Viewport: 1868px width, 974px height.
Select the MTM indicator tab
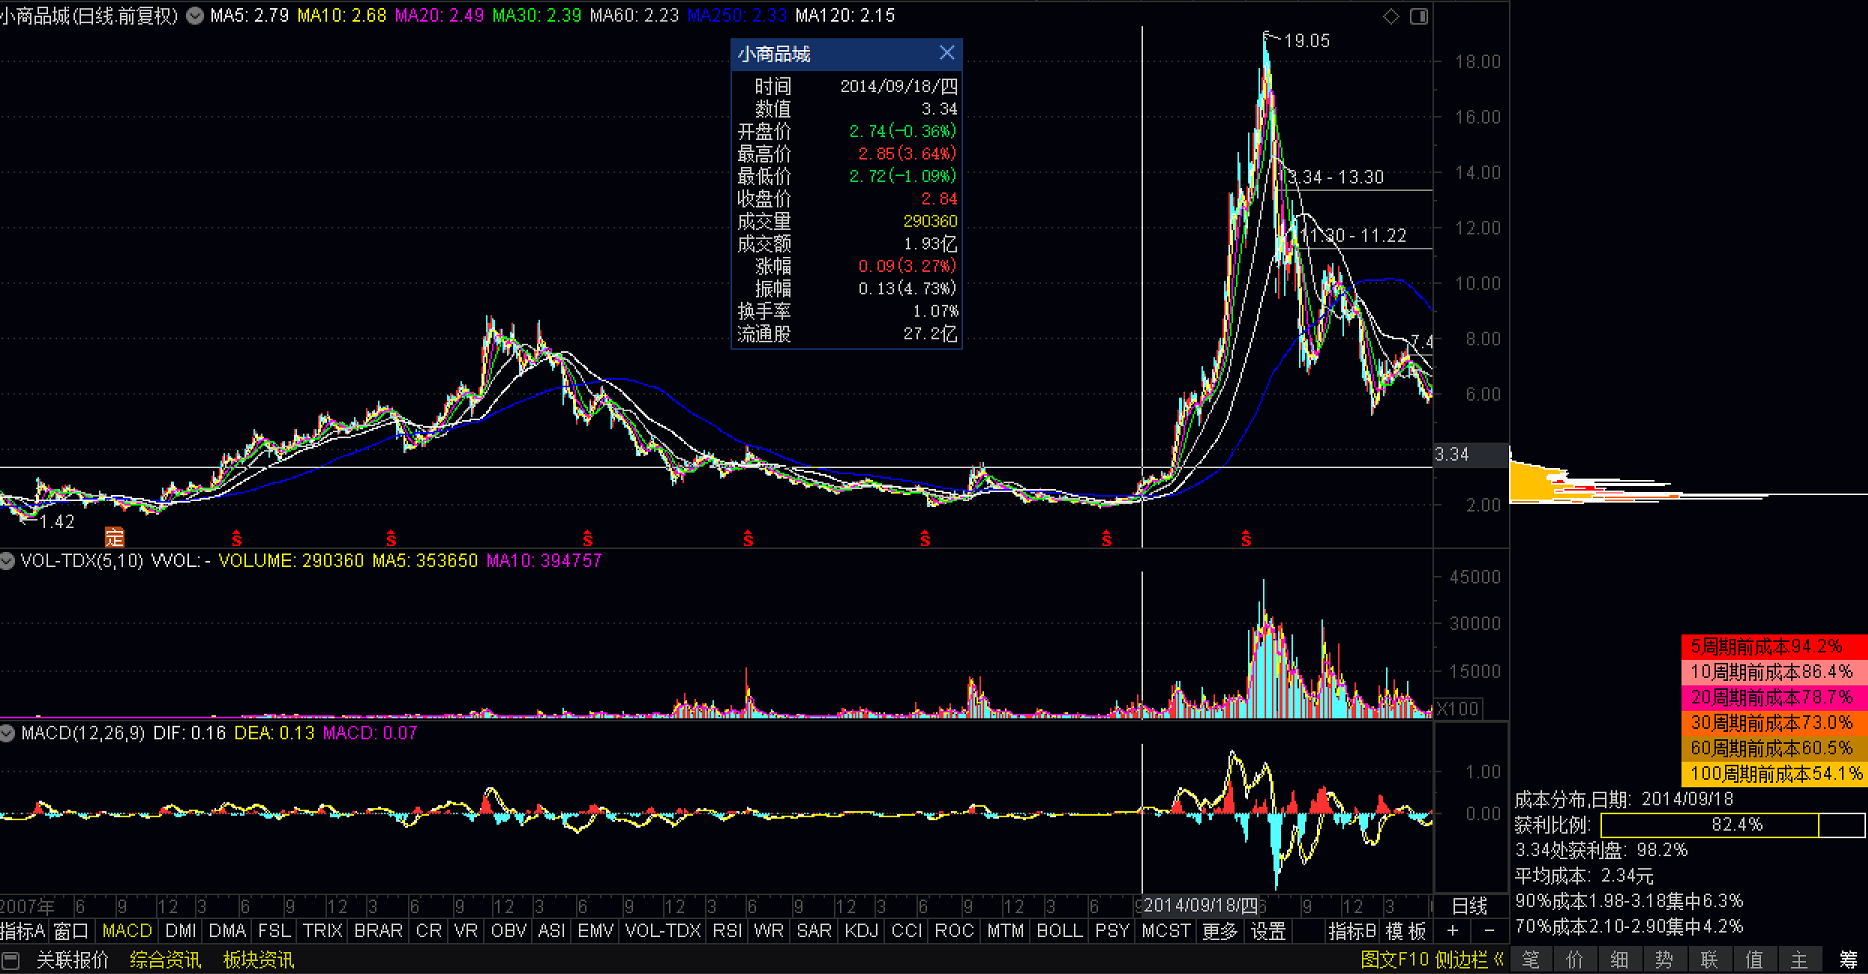1005,931
